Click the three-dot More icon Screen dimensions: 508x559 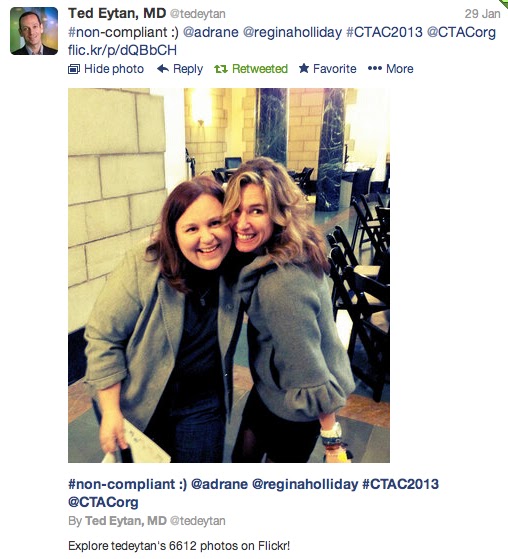375,68
